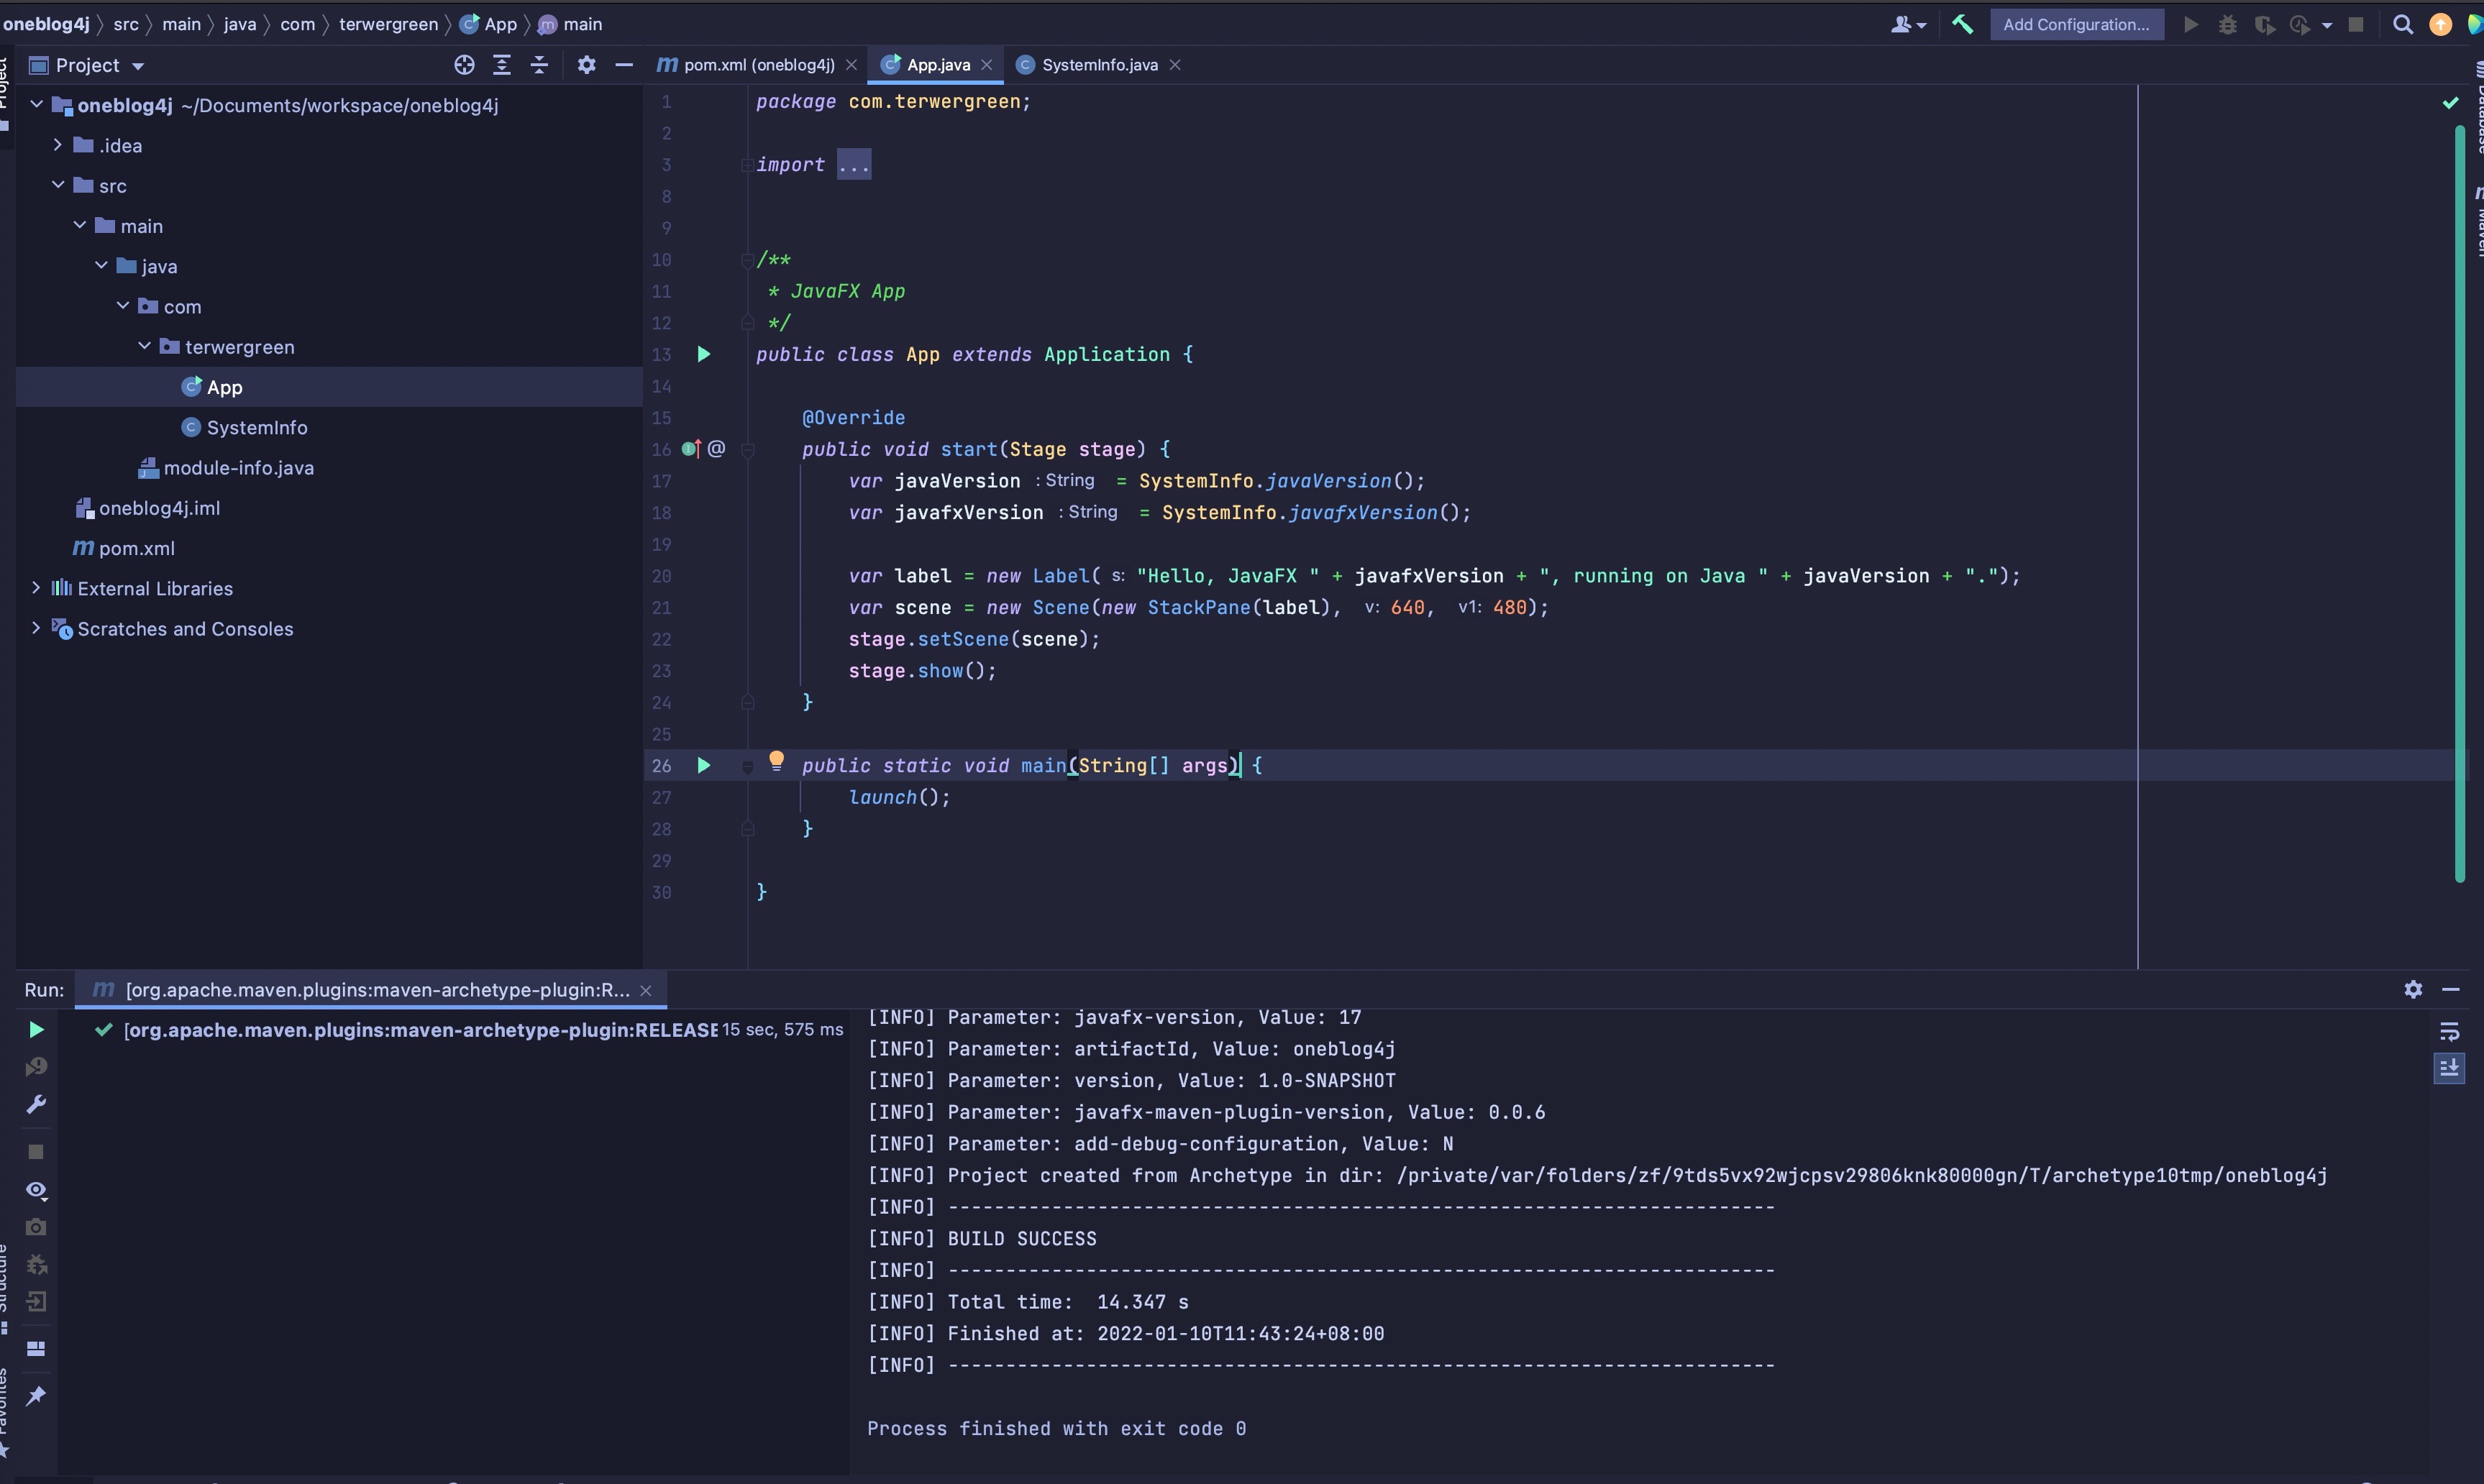Click the yellow lightbulb intention icon
Viewport: 2484px width, 1484px height.
[776, 761]
